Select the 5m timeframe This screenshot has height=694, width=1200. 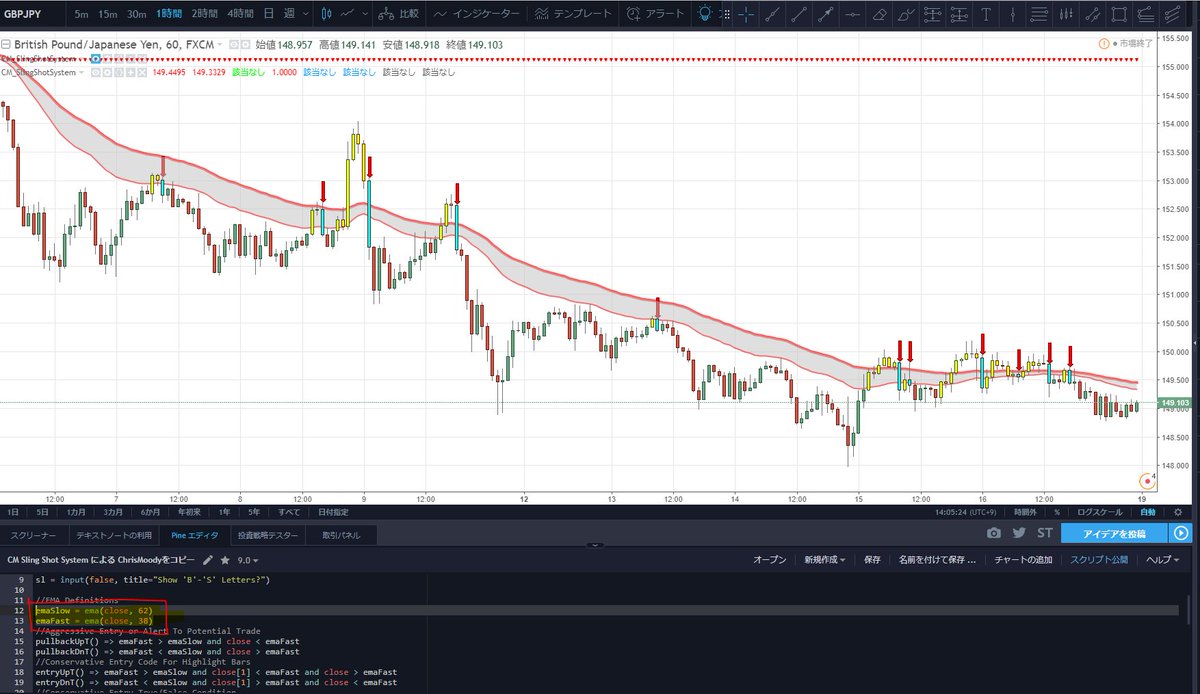[81, 14]
